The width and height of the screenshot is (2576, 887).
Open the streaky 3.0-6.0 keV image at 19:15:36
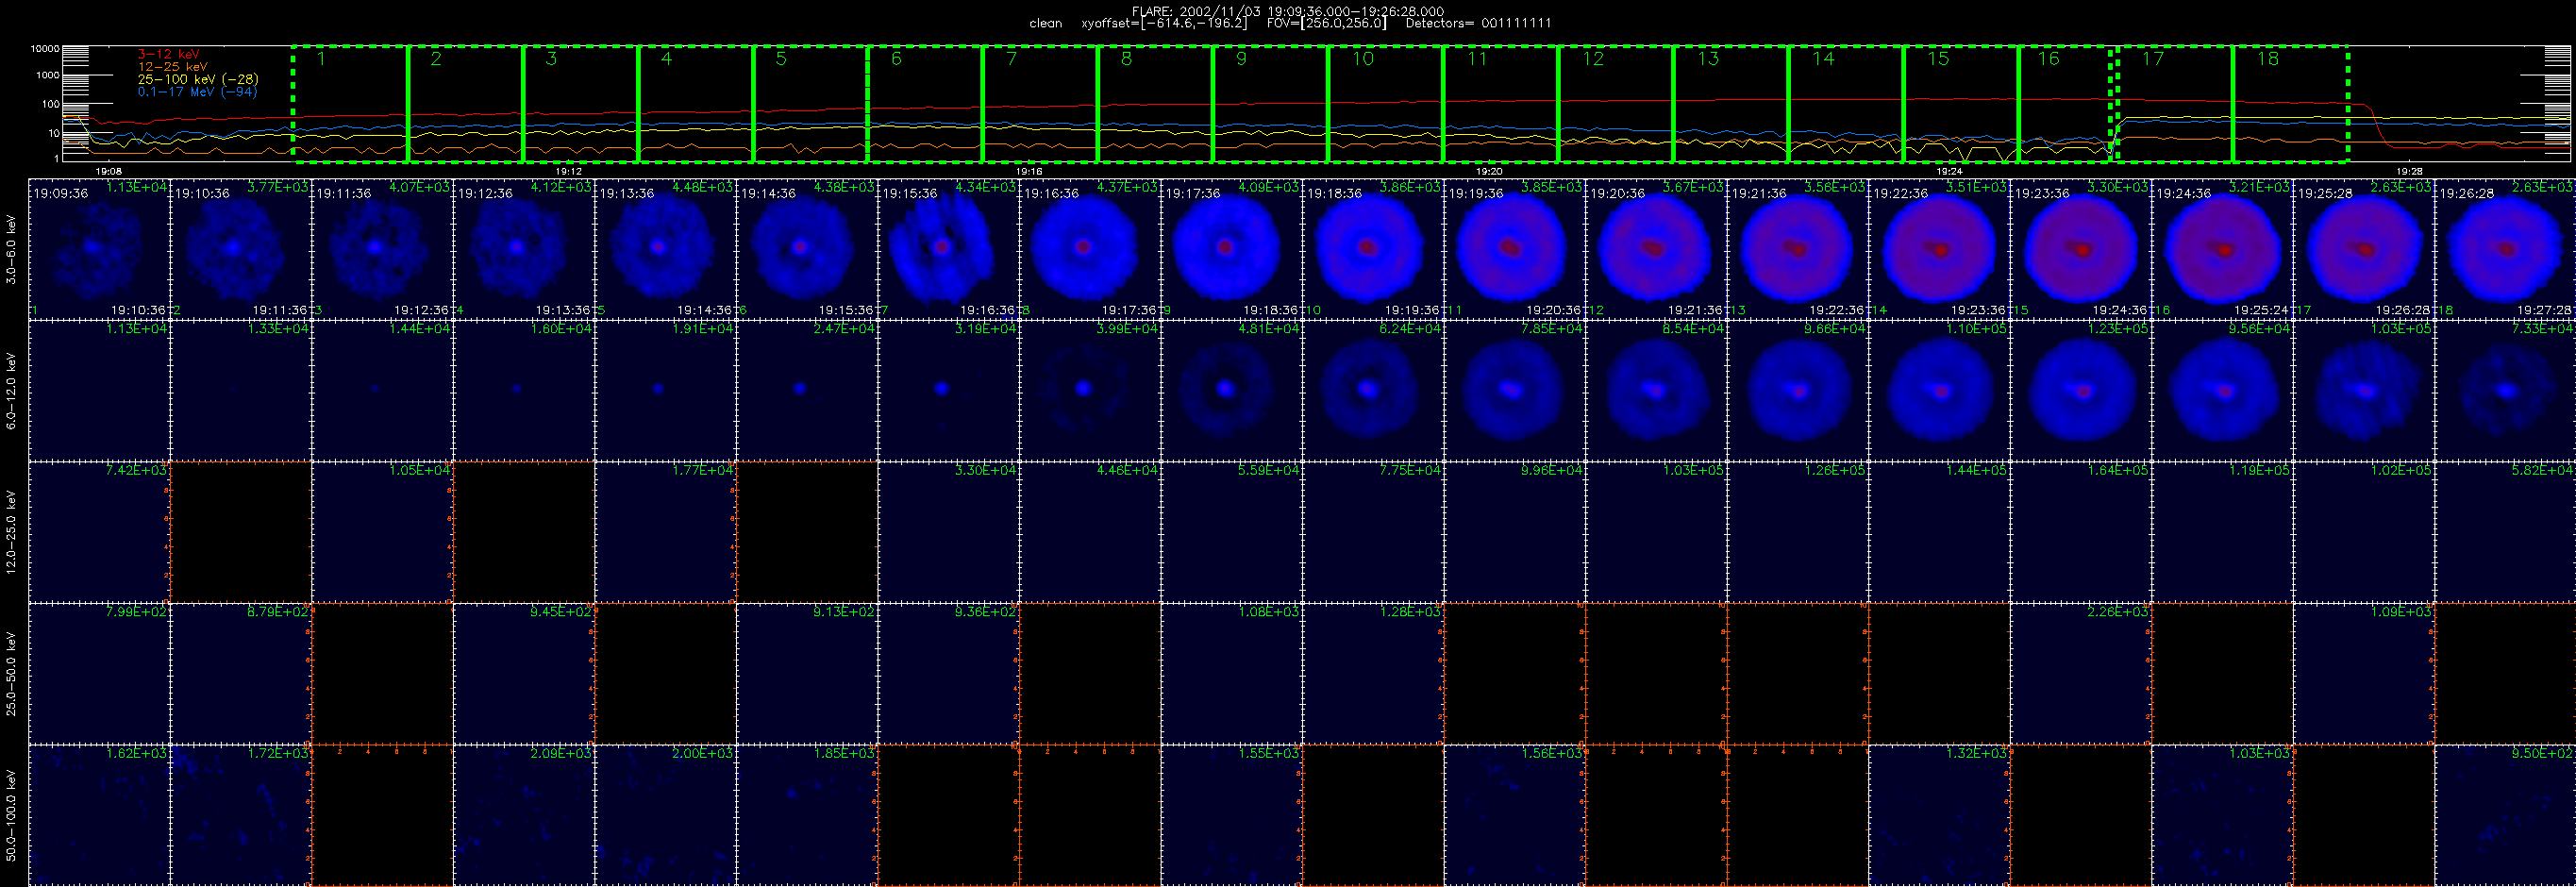(x=948, y=249)
